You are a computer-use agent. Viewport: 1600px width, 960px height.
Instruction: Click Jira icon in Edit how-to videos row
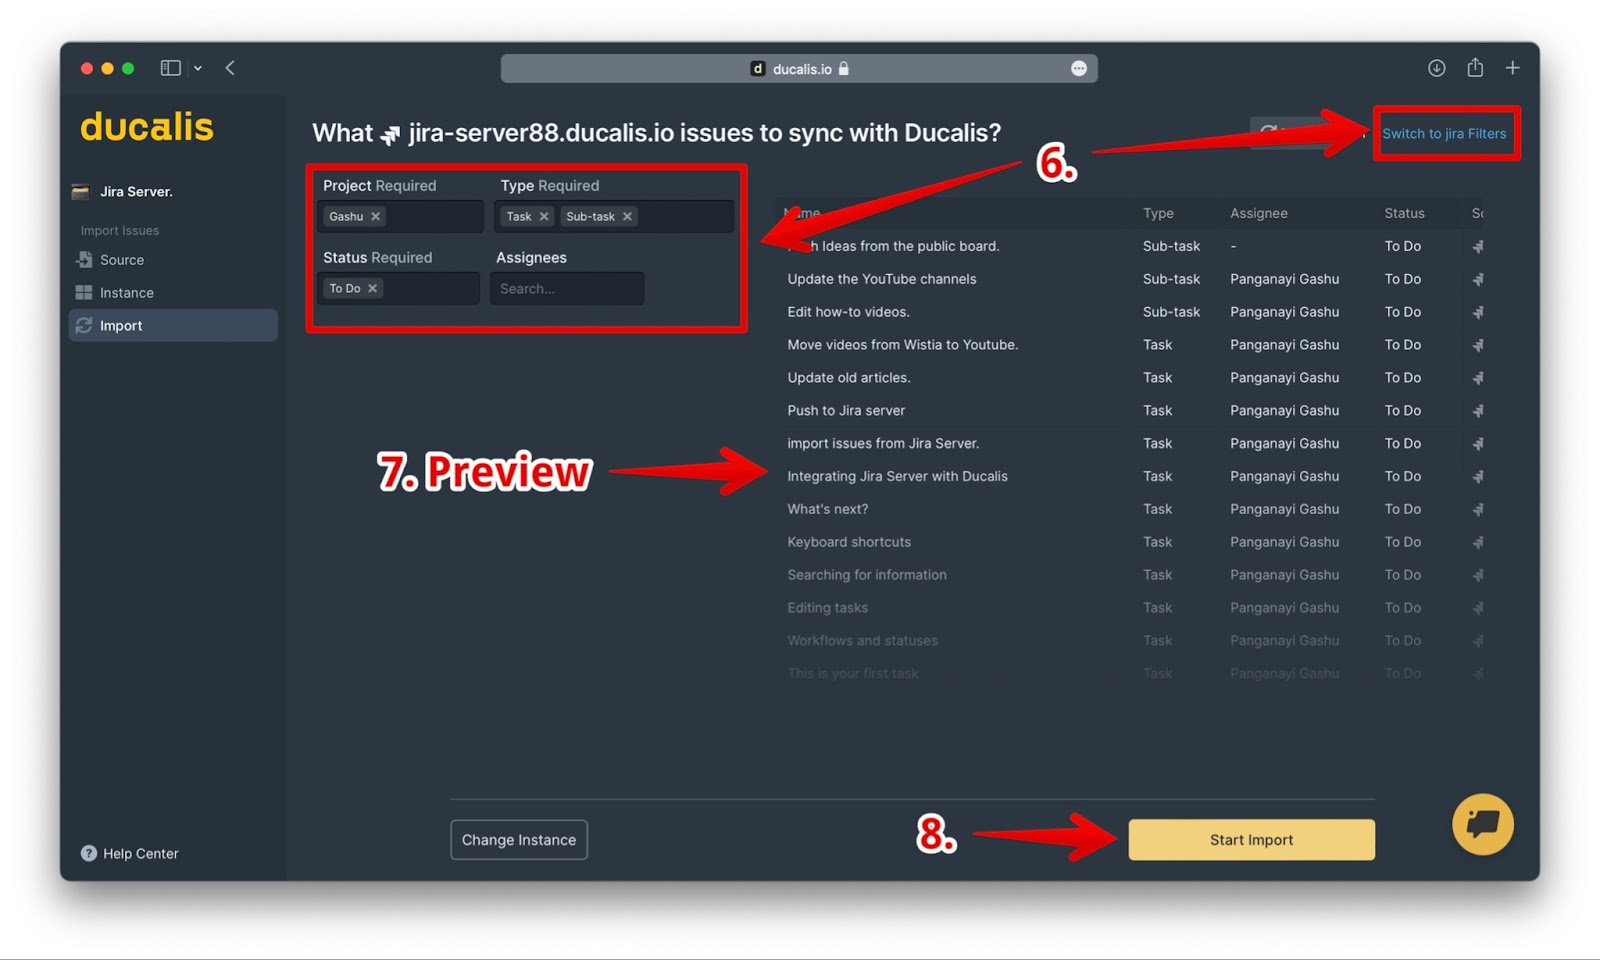[x=1478, y=312]
